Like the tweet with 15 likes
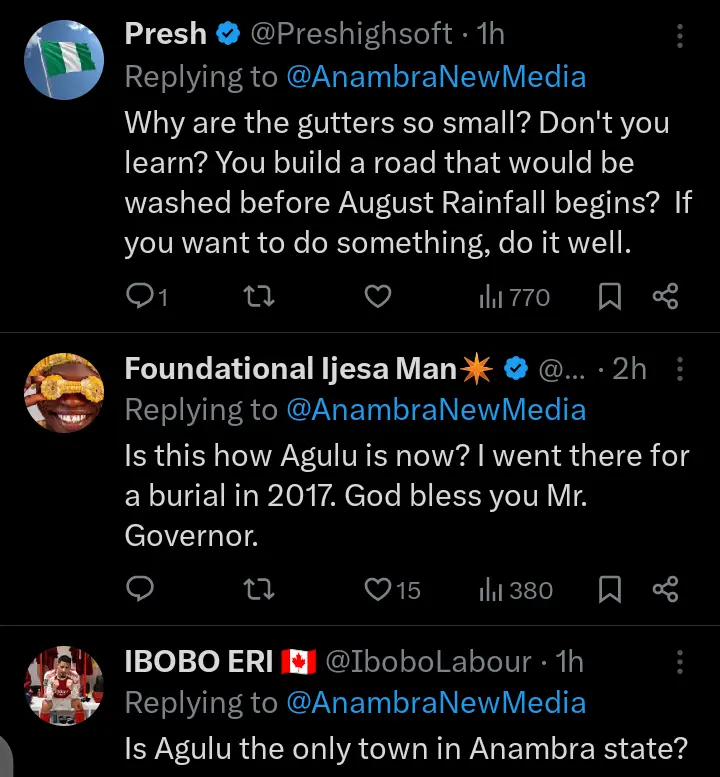The height and width of the screenshot is (777, 720). (377, 589)
